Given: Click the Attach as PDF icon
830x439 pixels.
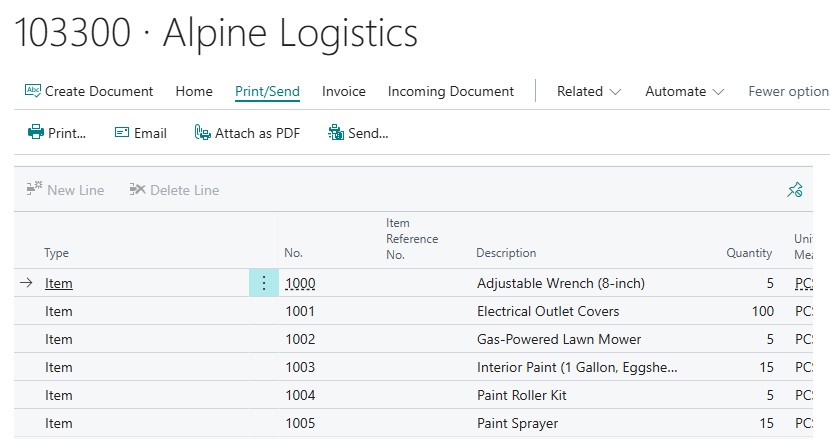Looking at the screenshot, I should coord(202,132).
